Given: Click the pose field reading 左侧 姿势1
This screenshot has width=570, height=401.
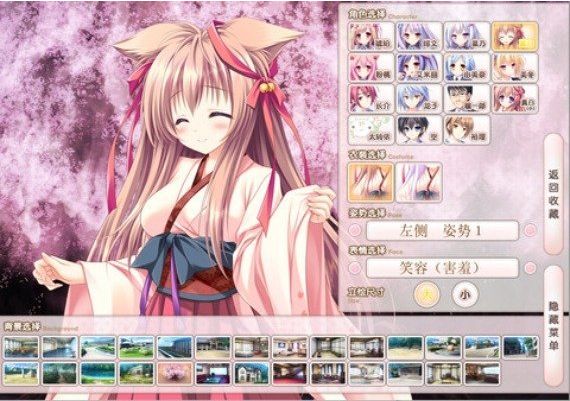Looking at the screenshot, I should 442,230.
